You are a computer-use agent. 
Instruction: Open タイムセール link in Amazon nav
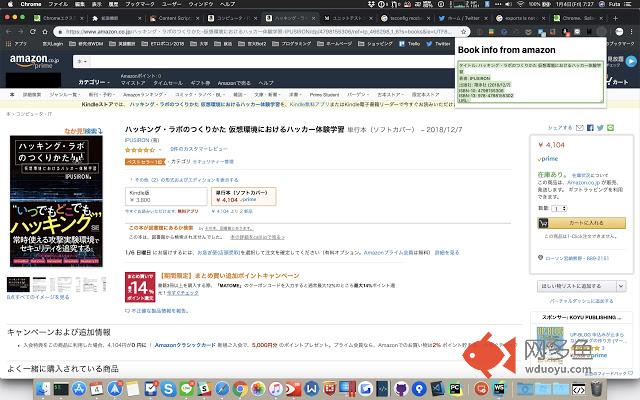(x=168, y=83)
